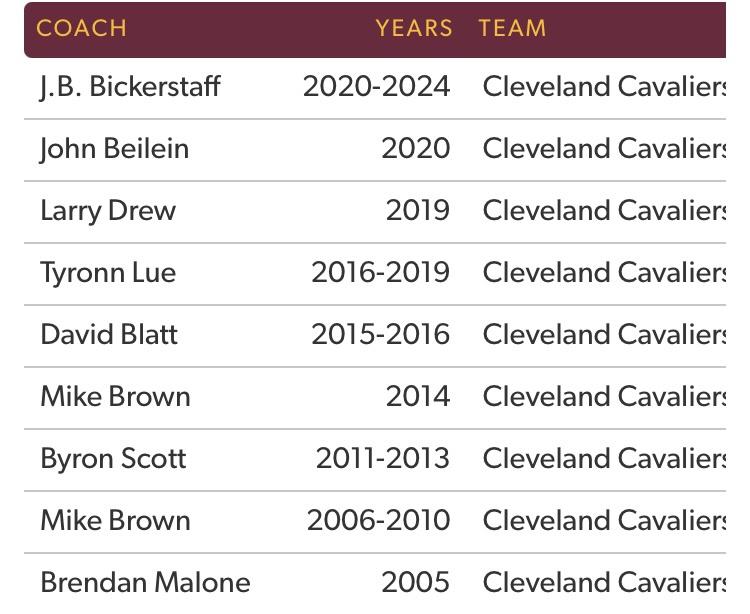Click on Brendan Malone
Screen dimensions: 750x614
145,582
